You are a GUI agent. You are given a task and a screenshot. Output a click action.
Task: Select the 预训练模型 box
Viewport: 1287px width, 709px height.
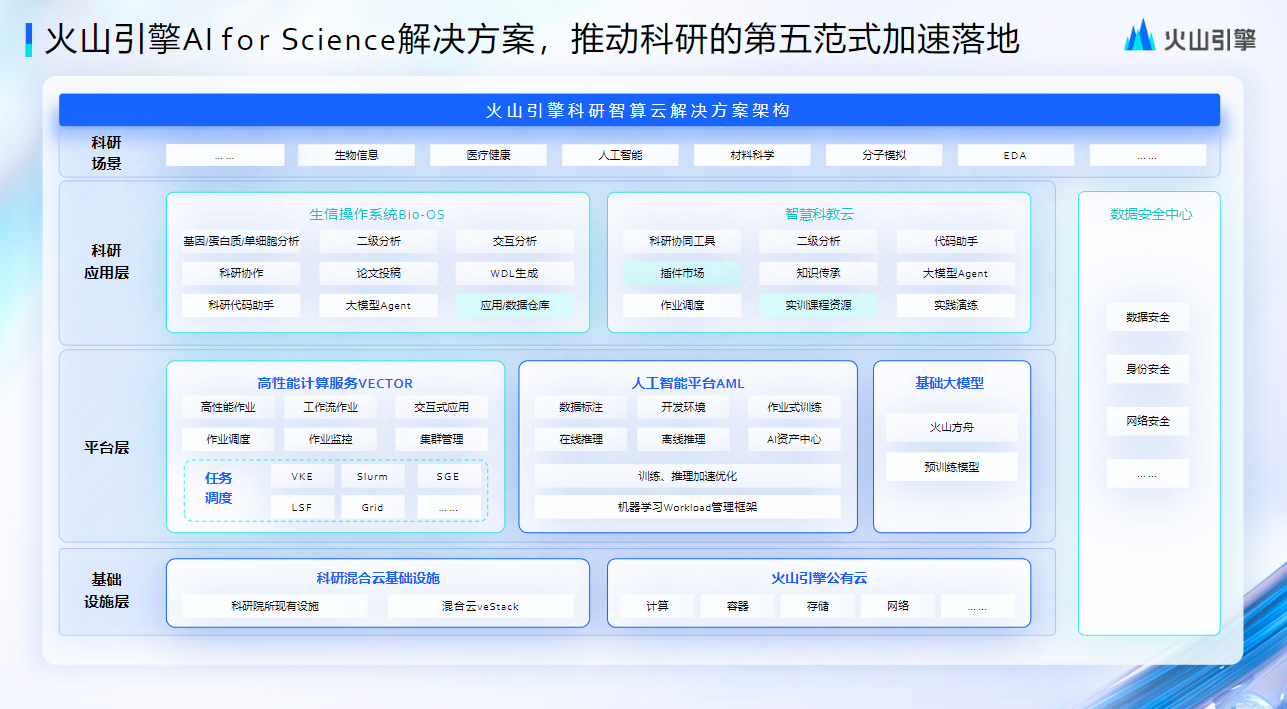952,466
